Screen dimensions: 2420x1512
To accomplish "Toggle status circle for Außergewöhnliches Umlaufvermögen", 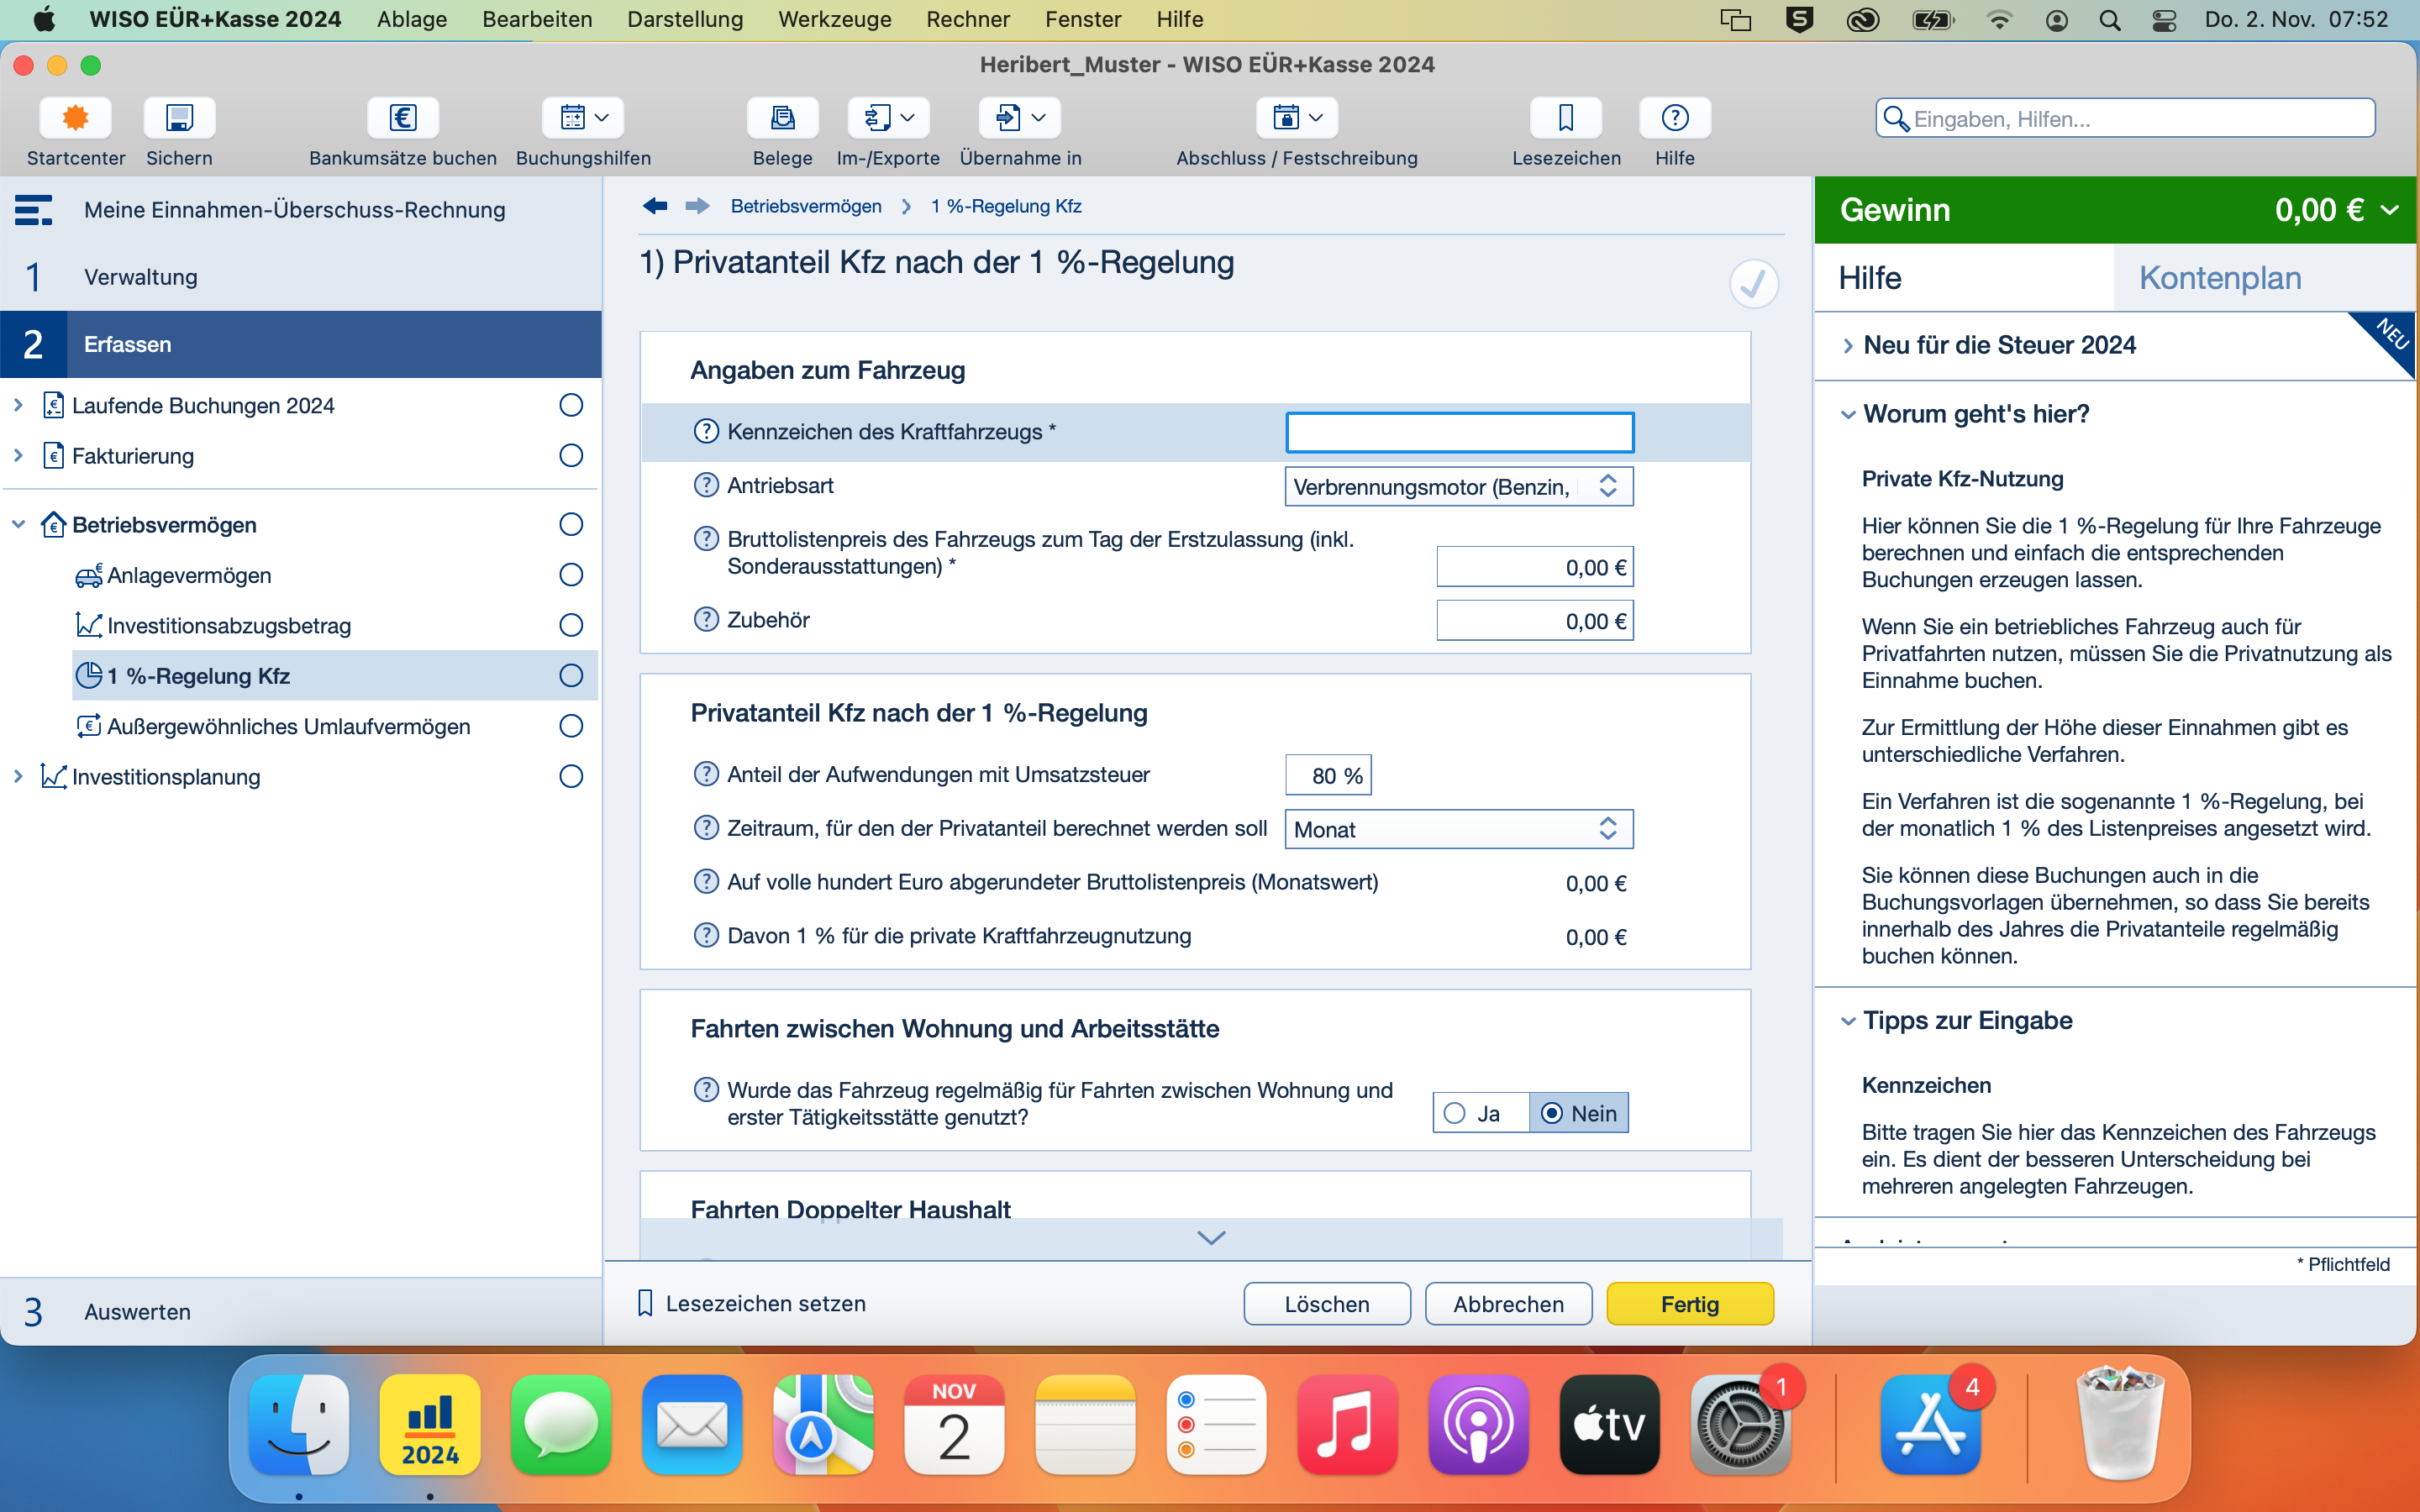I will coord(571,726).
